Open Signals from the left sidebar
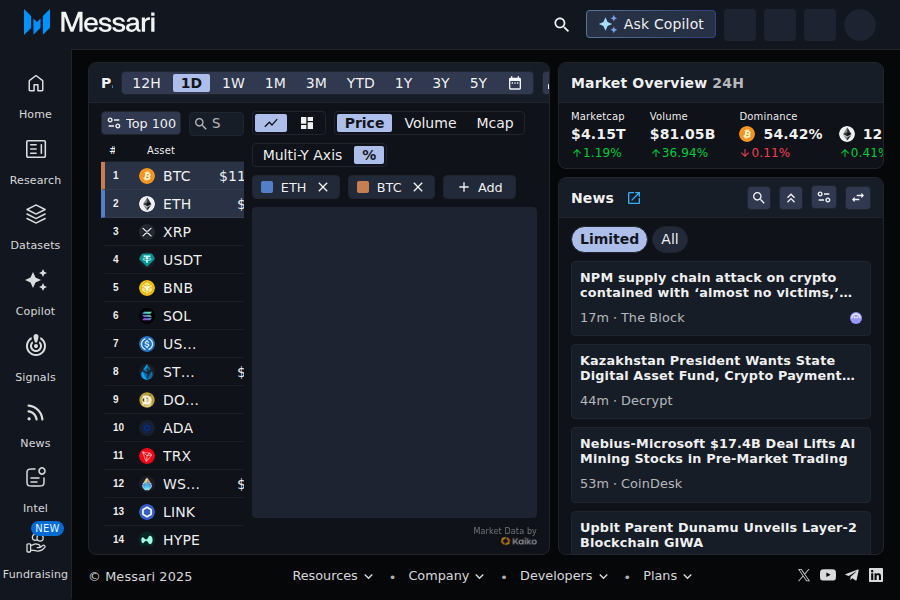Screen dimensions: 900x600 click(x=35, y=357)
